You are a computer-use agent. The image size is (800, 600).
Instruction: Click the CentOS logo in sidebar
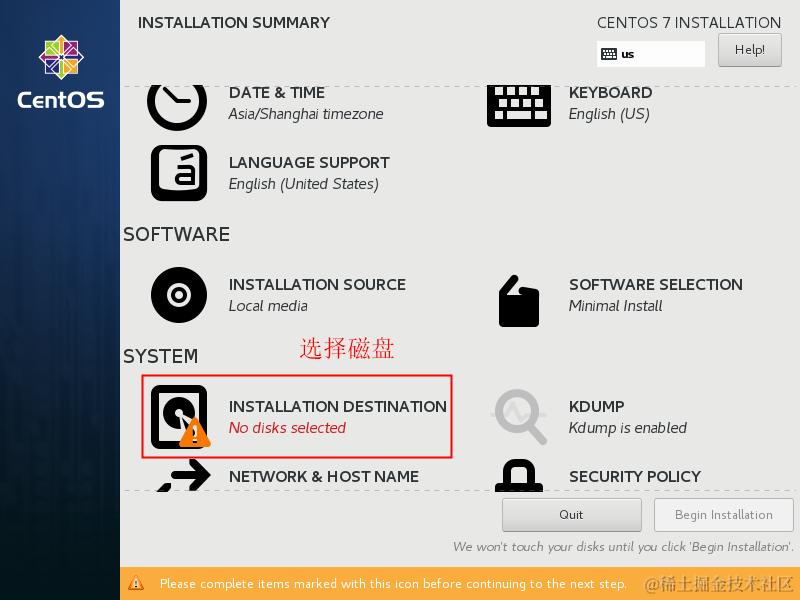click(x=61, y=72)
